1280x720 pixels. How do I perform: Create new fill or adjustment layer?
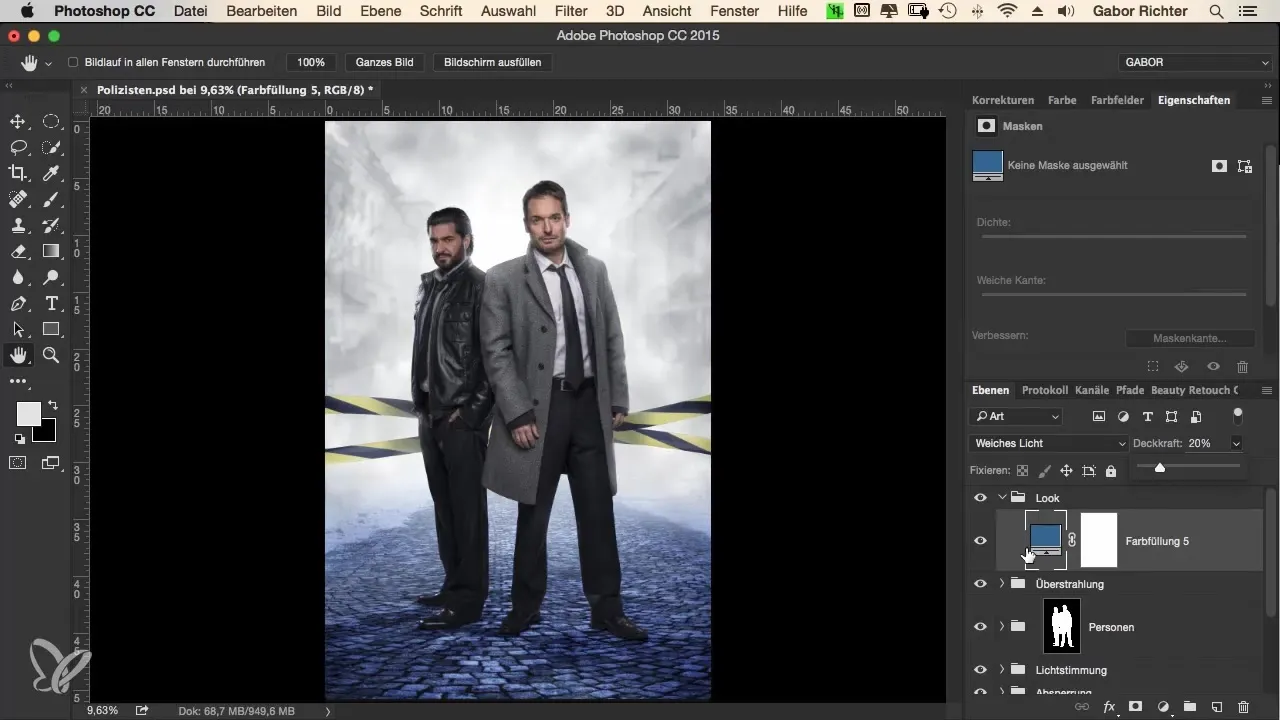(1163, 706)
